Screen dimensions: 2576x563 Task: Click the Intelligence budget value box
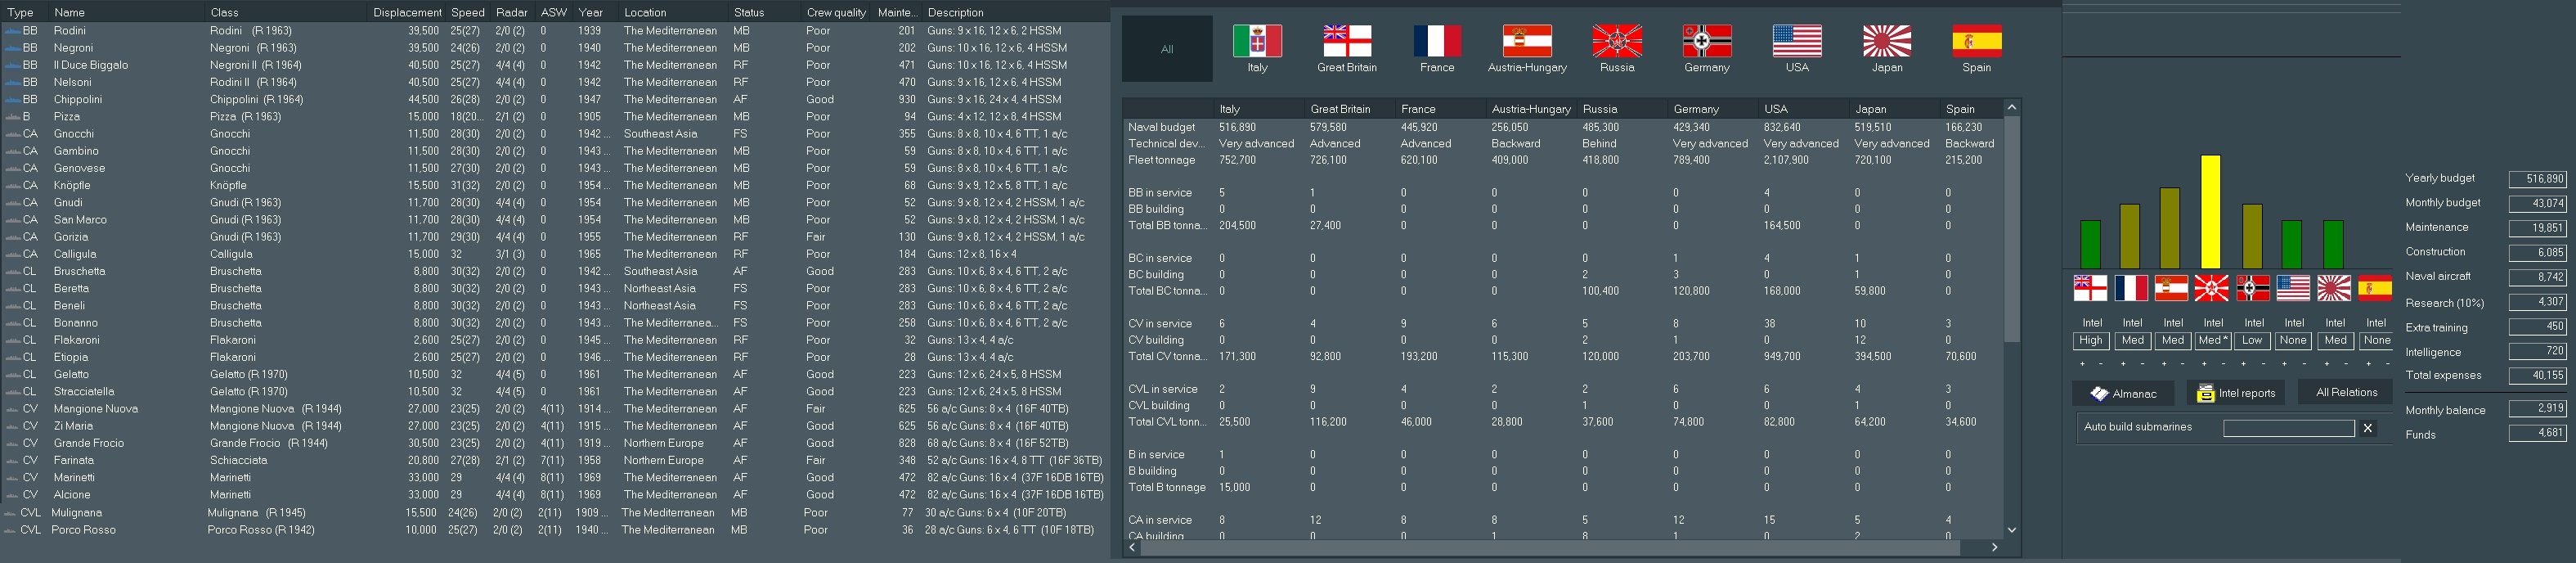click(x=2537, y=352)
